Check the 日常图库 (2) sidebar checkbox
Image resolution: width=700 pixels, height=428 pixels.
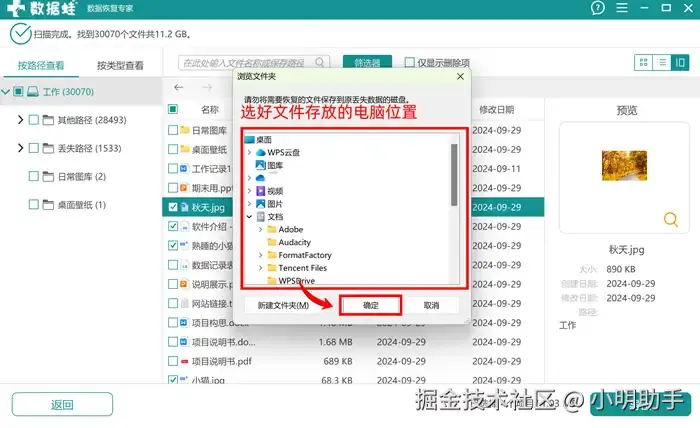pos(33,176)
